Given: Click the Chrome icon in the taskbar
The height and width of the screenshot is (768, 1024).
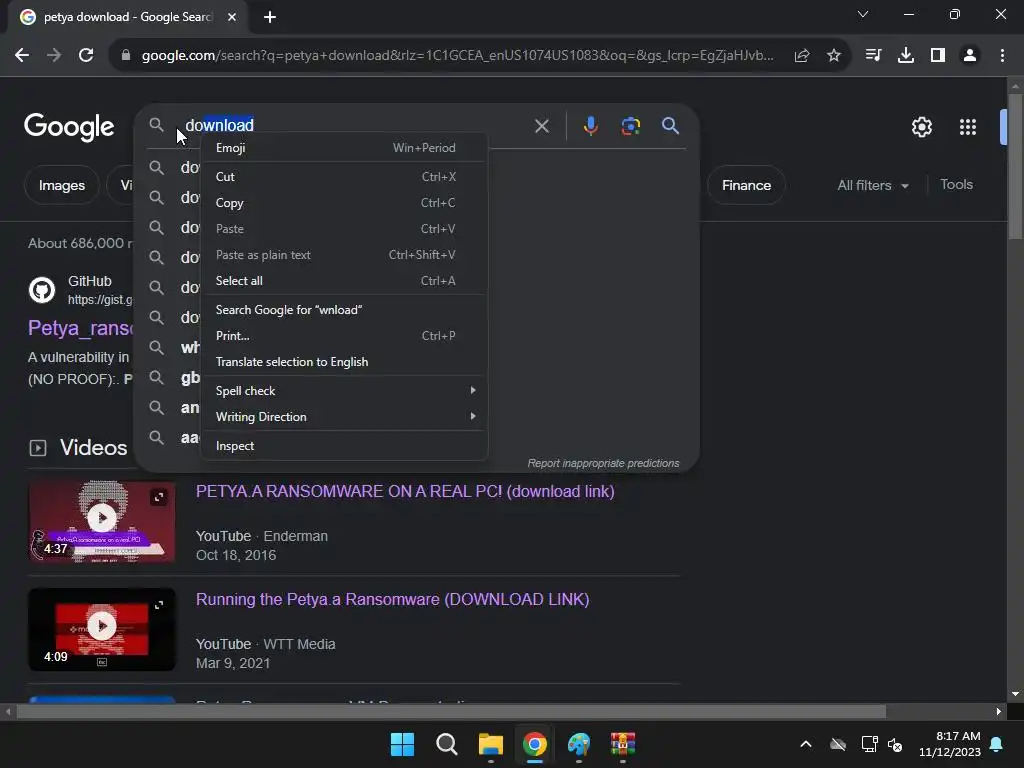Looking at the screenshot, I should click(x=535, y=744).
